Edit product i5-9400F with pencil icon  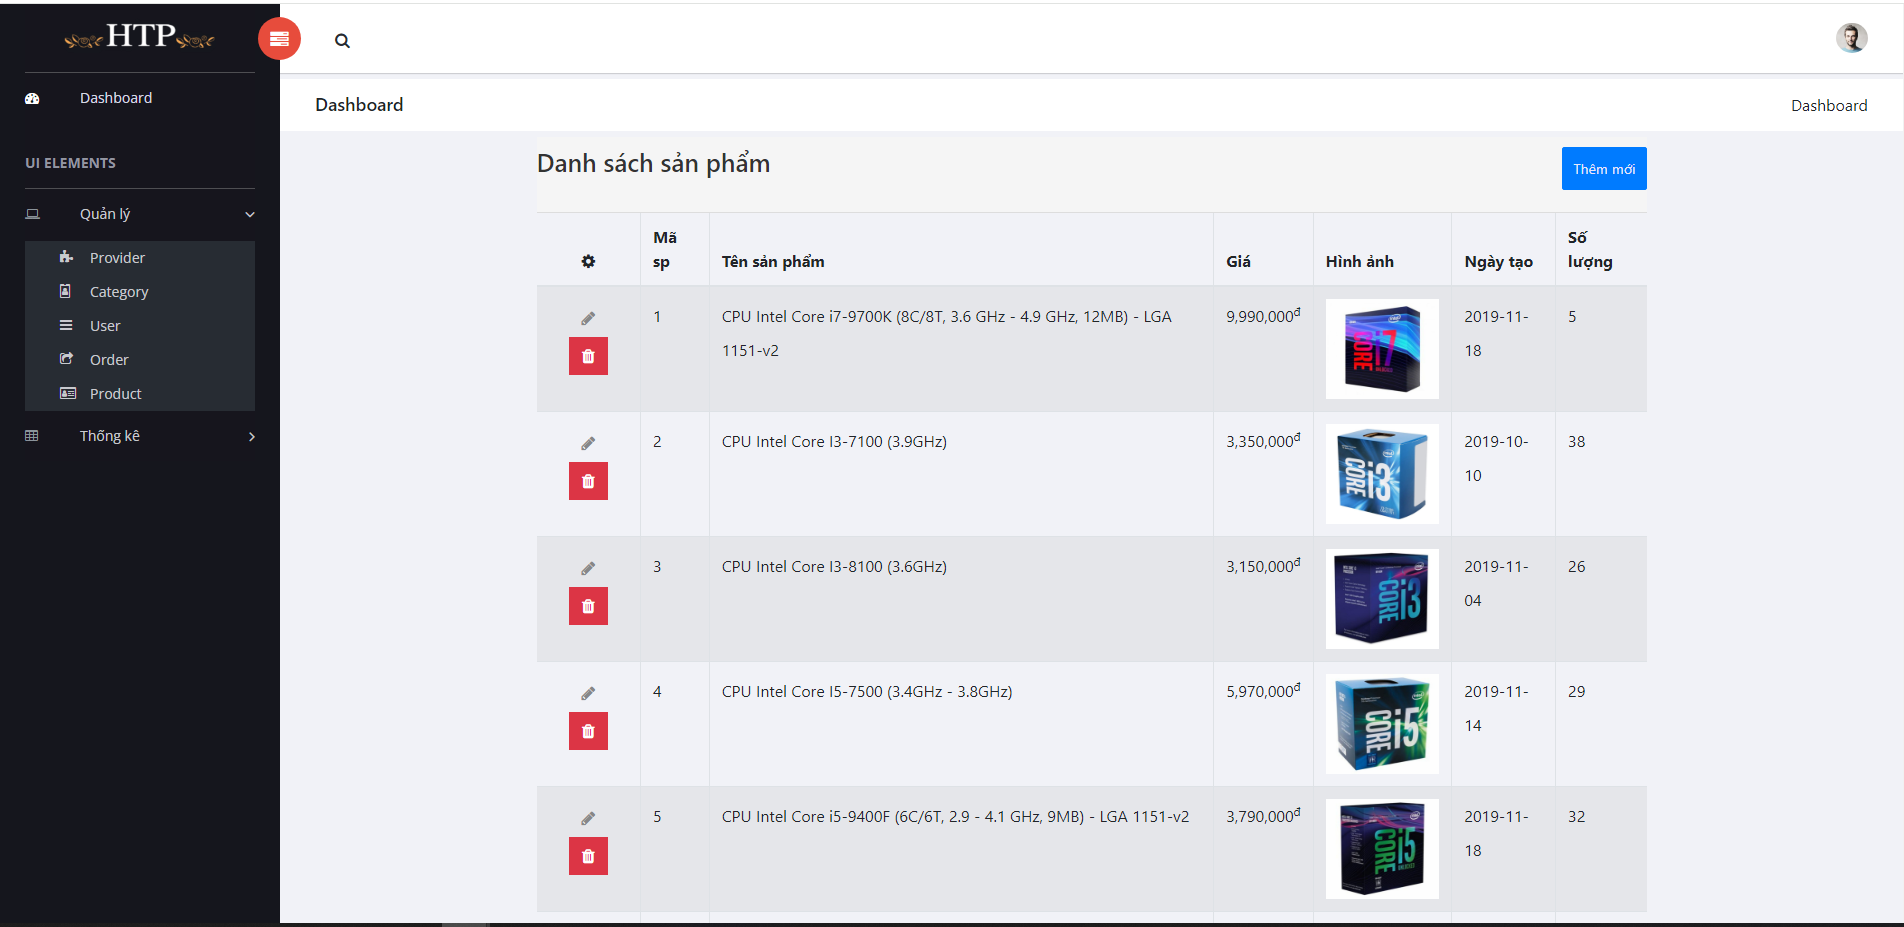[588, 818]
